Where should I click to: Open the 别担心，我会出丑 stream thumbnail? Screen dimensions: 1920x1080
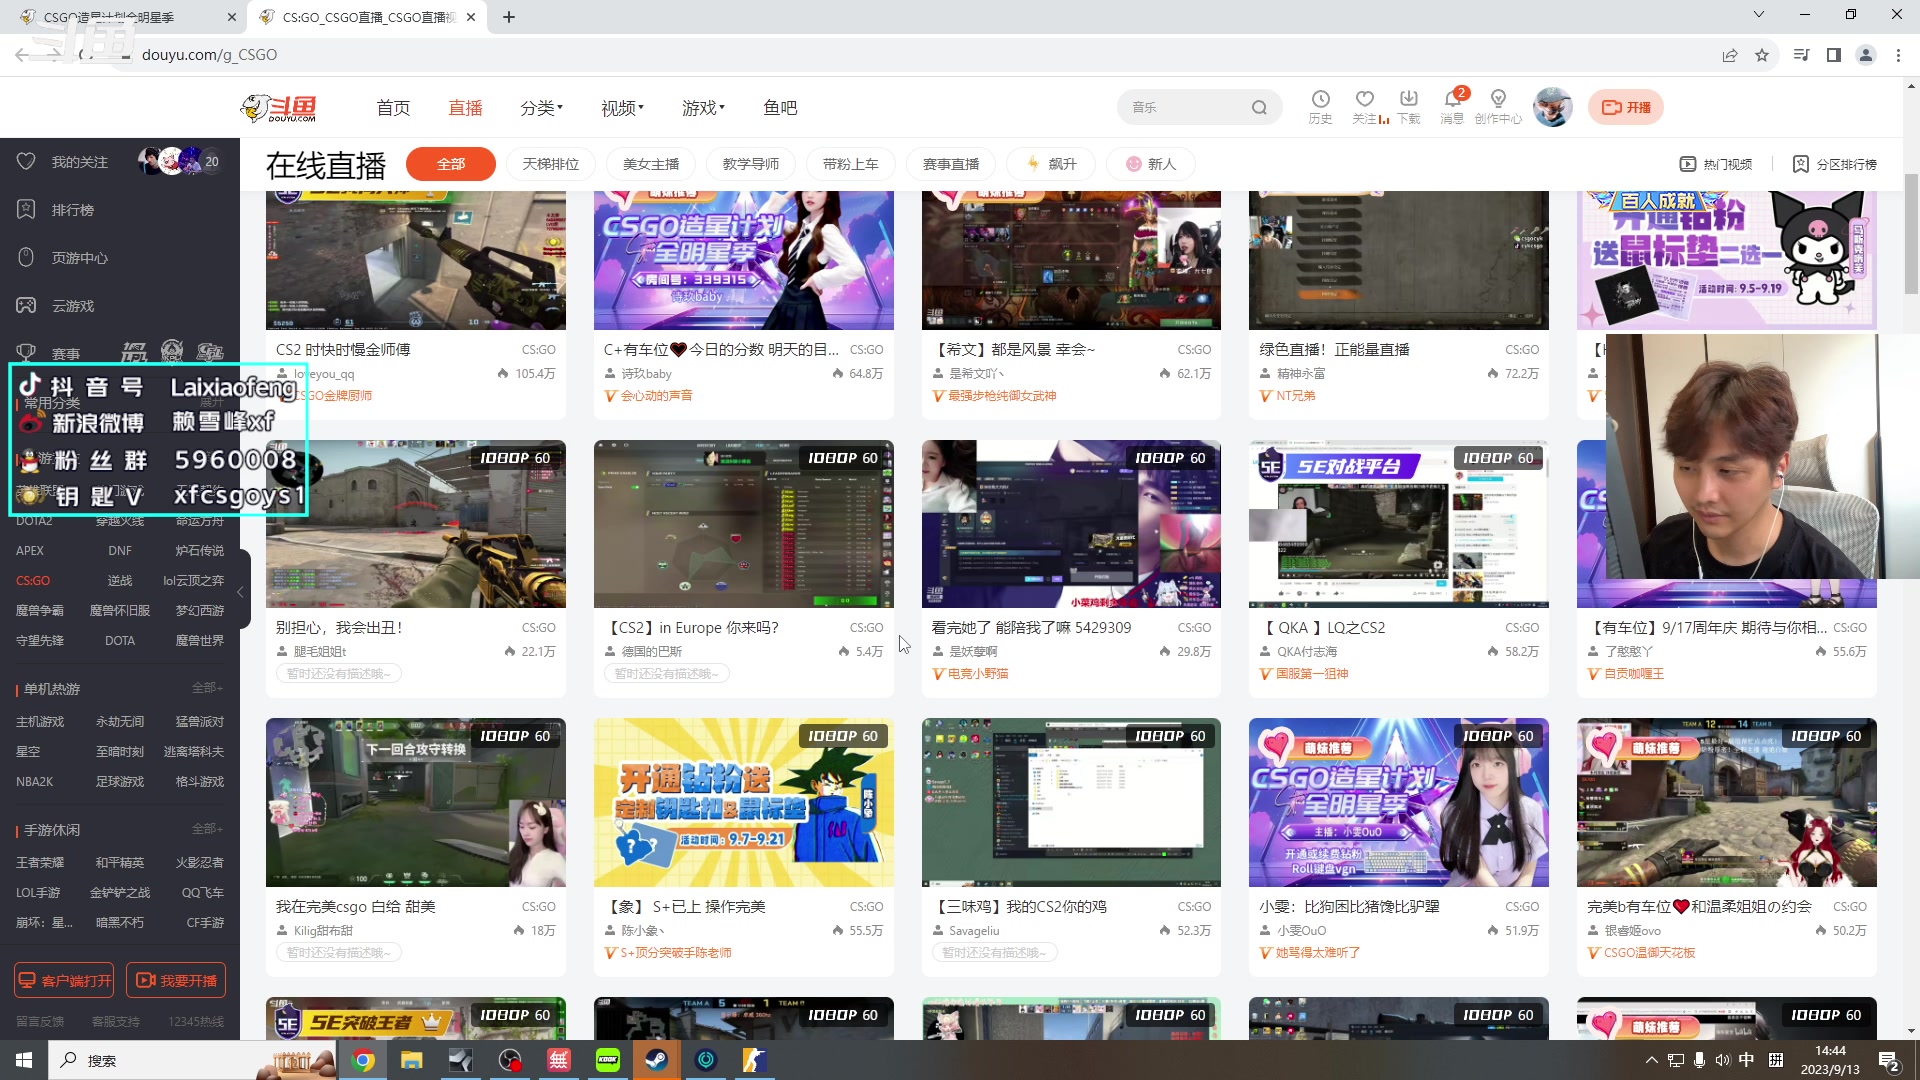pyautogui.click(x=416, y=524)
